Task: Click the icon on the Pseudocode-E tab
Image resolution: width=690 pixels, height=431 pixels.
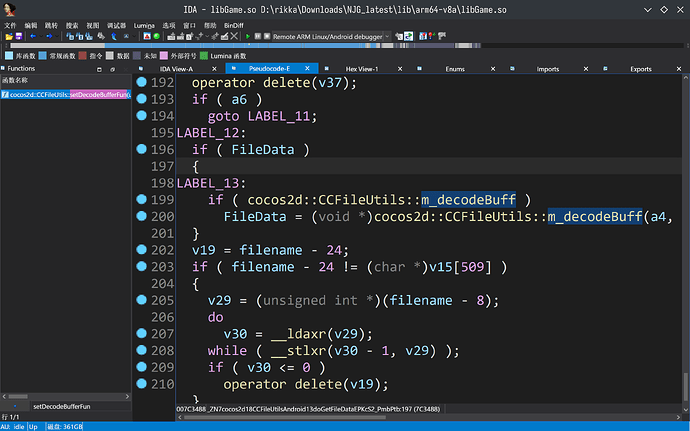Action: pos(234,68)
